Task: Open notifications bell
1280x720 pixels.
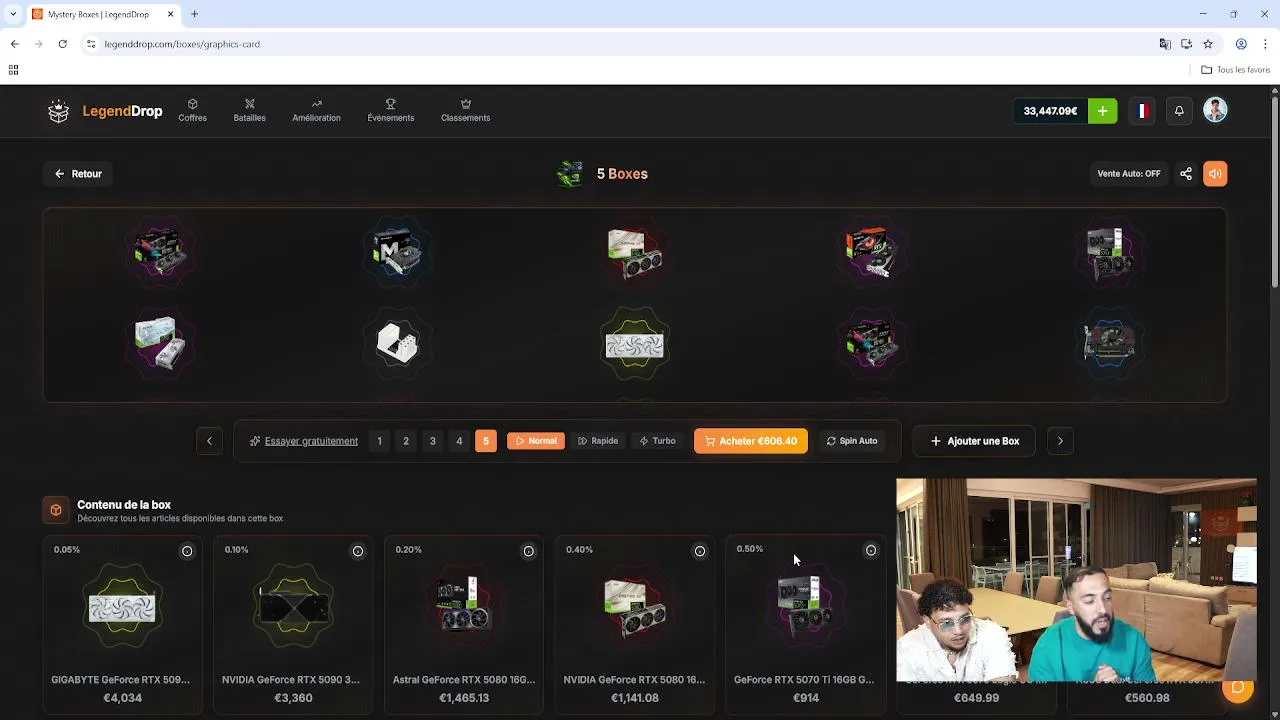Action: pos(1179,111)
